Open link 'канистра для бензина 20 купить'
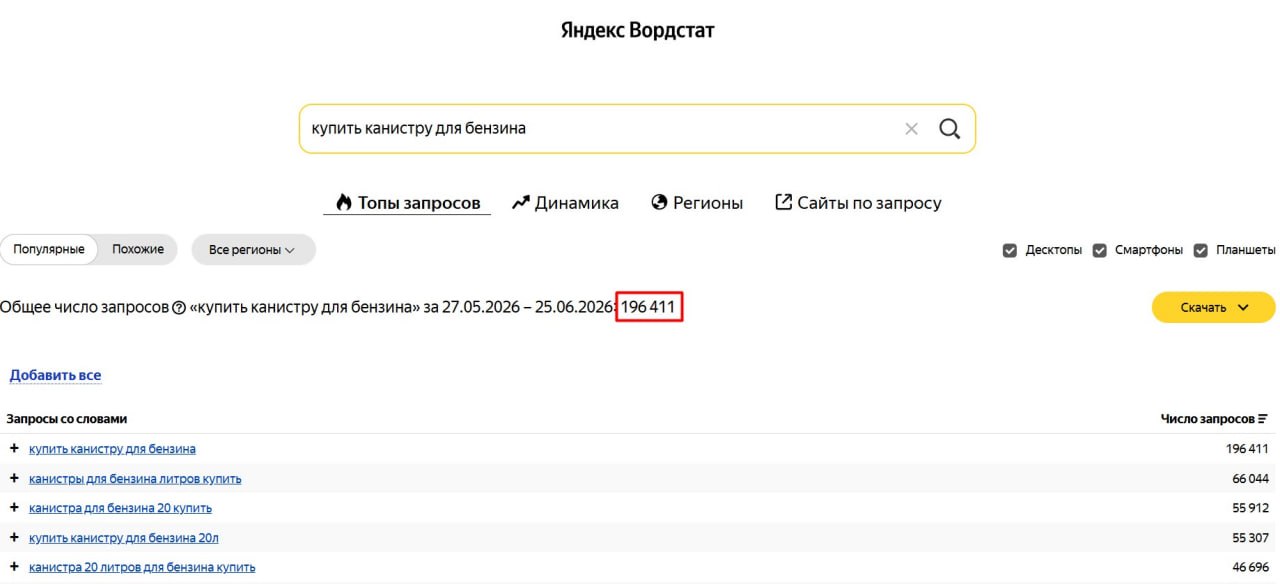This screenshot has width=1280, height=584. (x=120, y=508)
